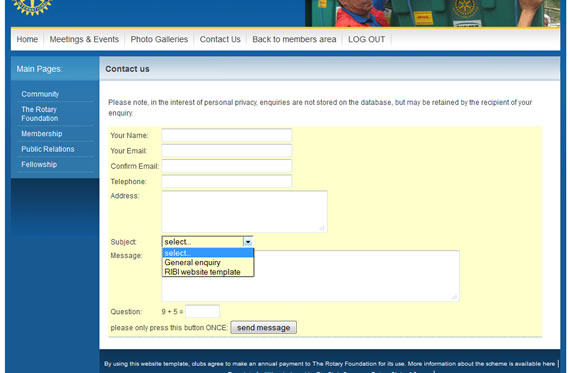Click the 9 + 5 answer box
This screenshot has width=570, height=373.
pyautogui.click(x=202, y=312)
